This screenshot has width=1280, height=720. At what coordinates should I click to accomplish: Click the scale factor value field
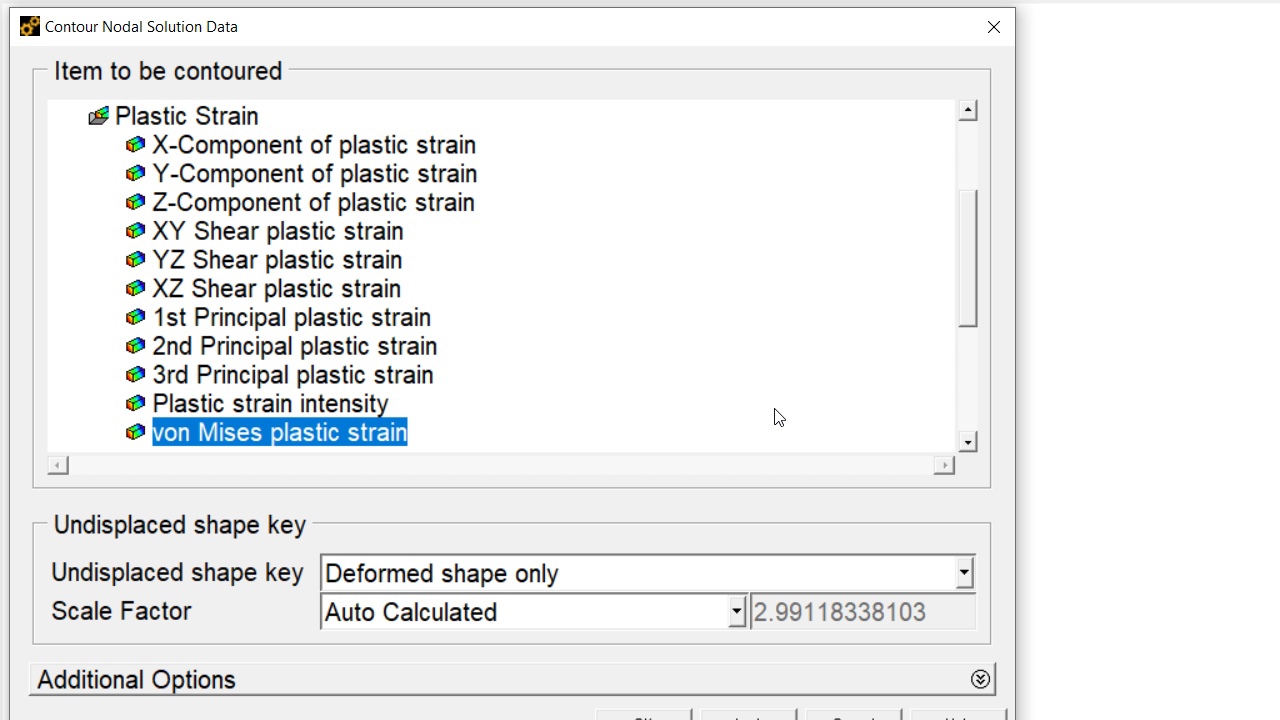tap(863, 612)
